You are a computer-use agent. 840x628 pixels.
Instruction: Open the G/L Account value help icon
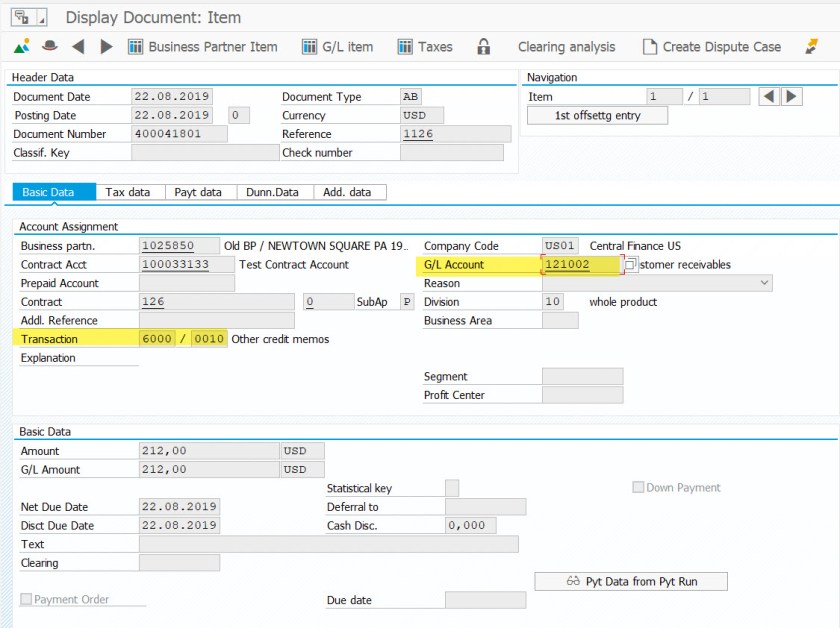(631, 264)
